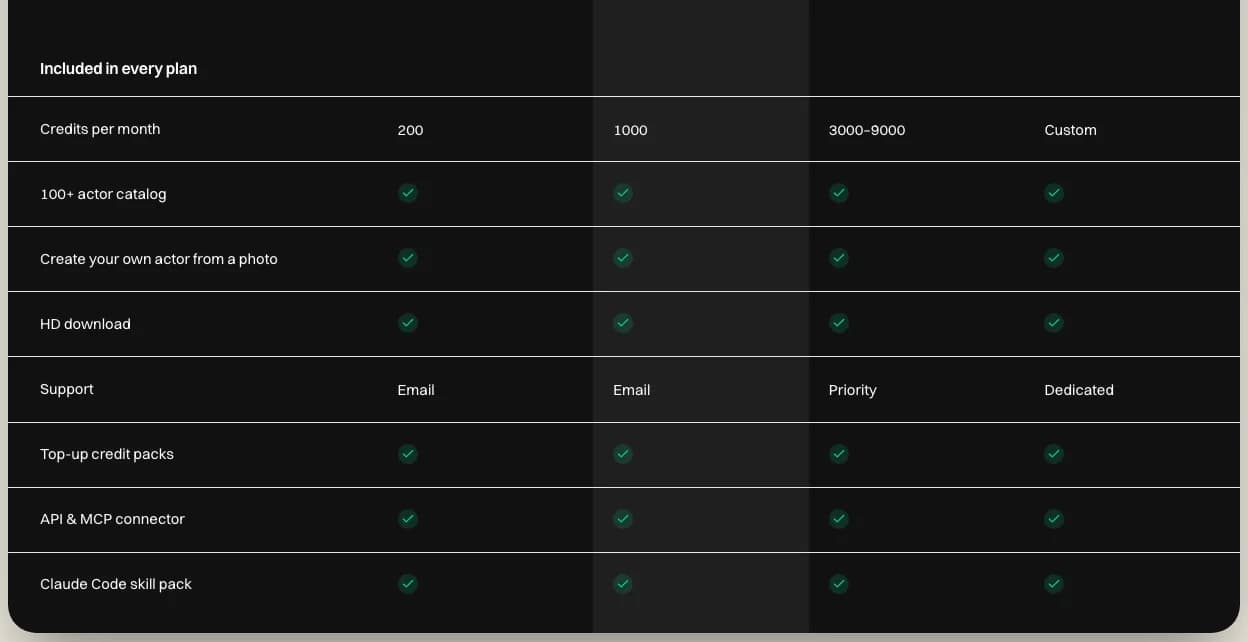Click the 100+ actor catalog checkmark, 200-credit column

pyautogui.click(x=408, y=193)
